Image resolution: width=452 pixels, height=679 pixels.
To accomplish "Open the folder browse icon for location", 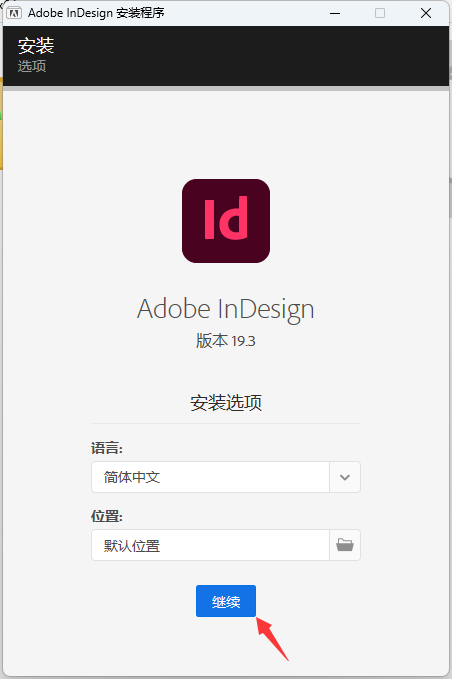I will tap(345, 545).
